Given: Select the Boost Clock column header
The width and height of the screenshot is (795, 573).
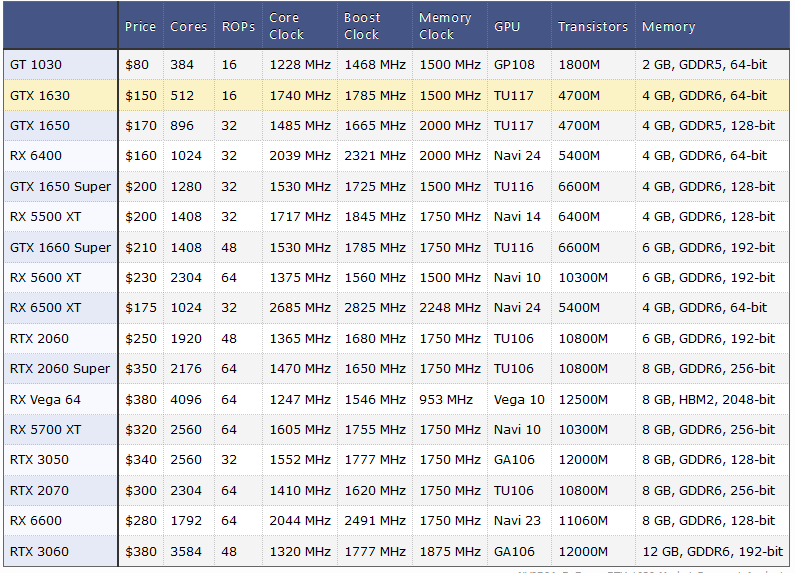Looking at the screenshot, I should [x=362, y=27].
